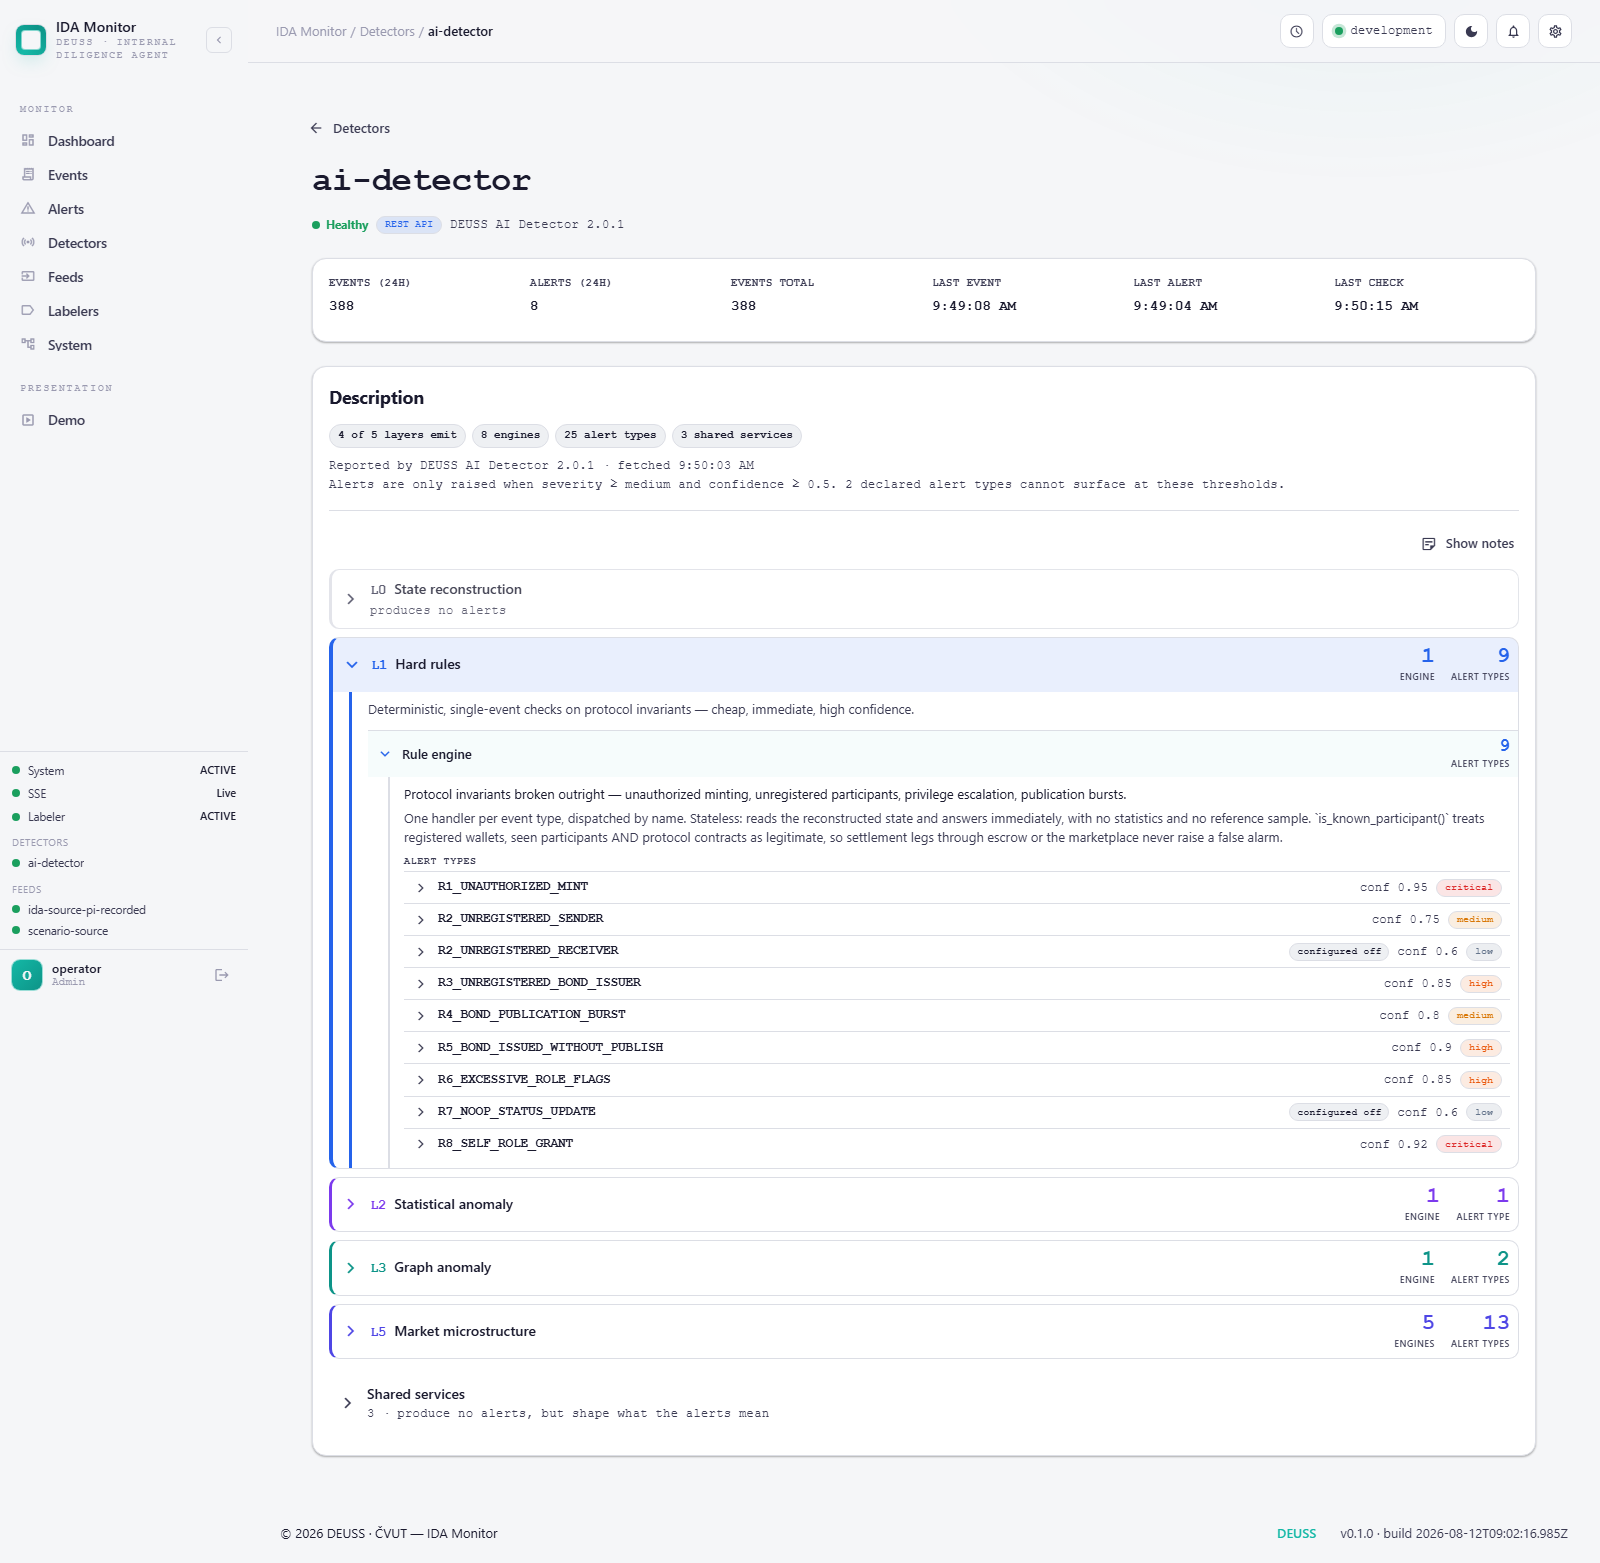Log out using the icon beside operator
The image size is (1600, 1563).
[222, 975]
